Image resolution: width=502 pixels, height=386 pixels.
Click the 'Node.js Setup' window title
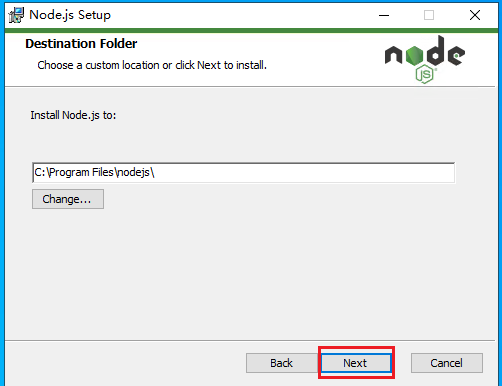click(x=70, y=15)
